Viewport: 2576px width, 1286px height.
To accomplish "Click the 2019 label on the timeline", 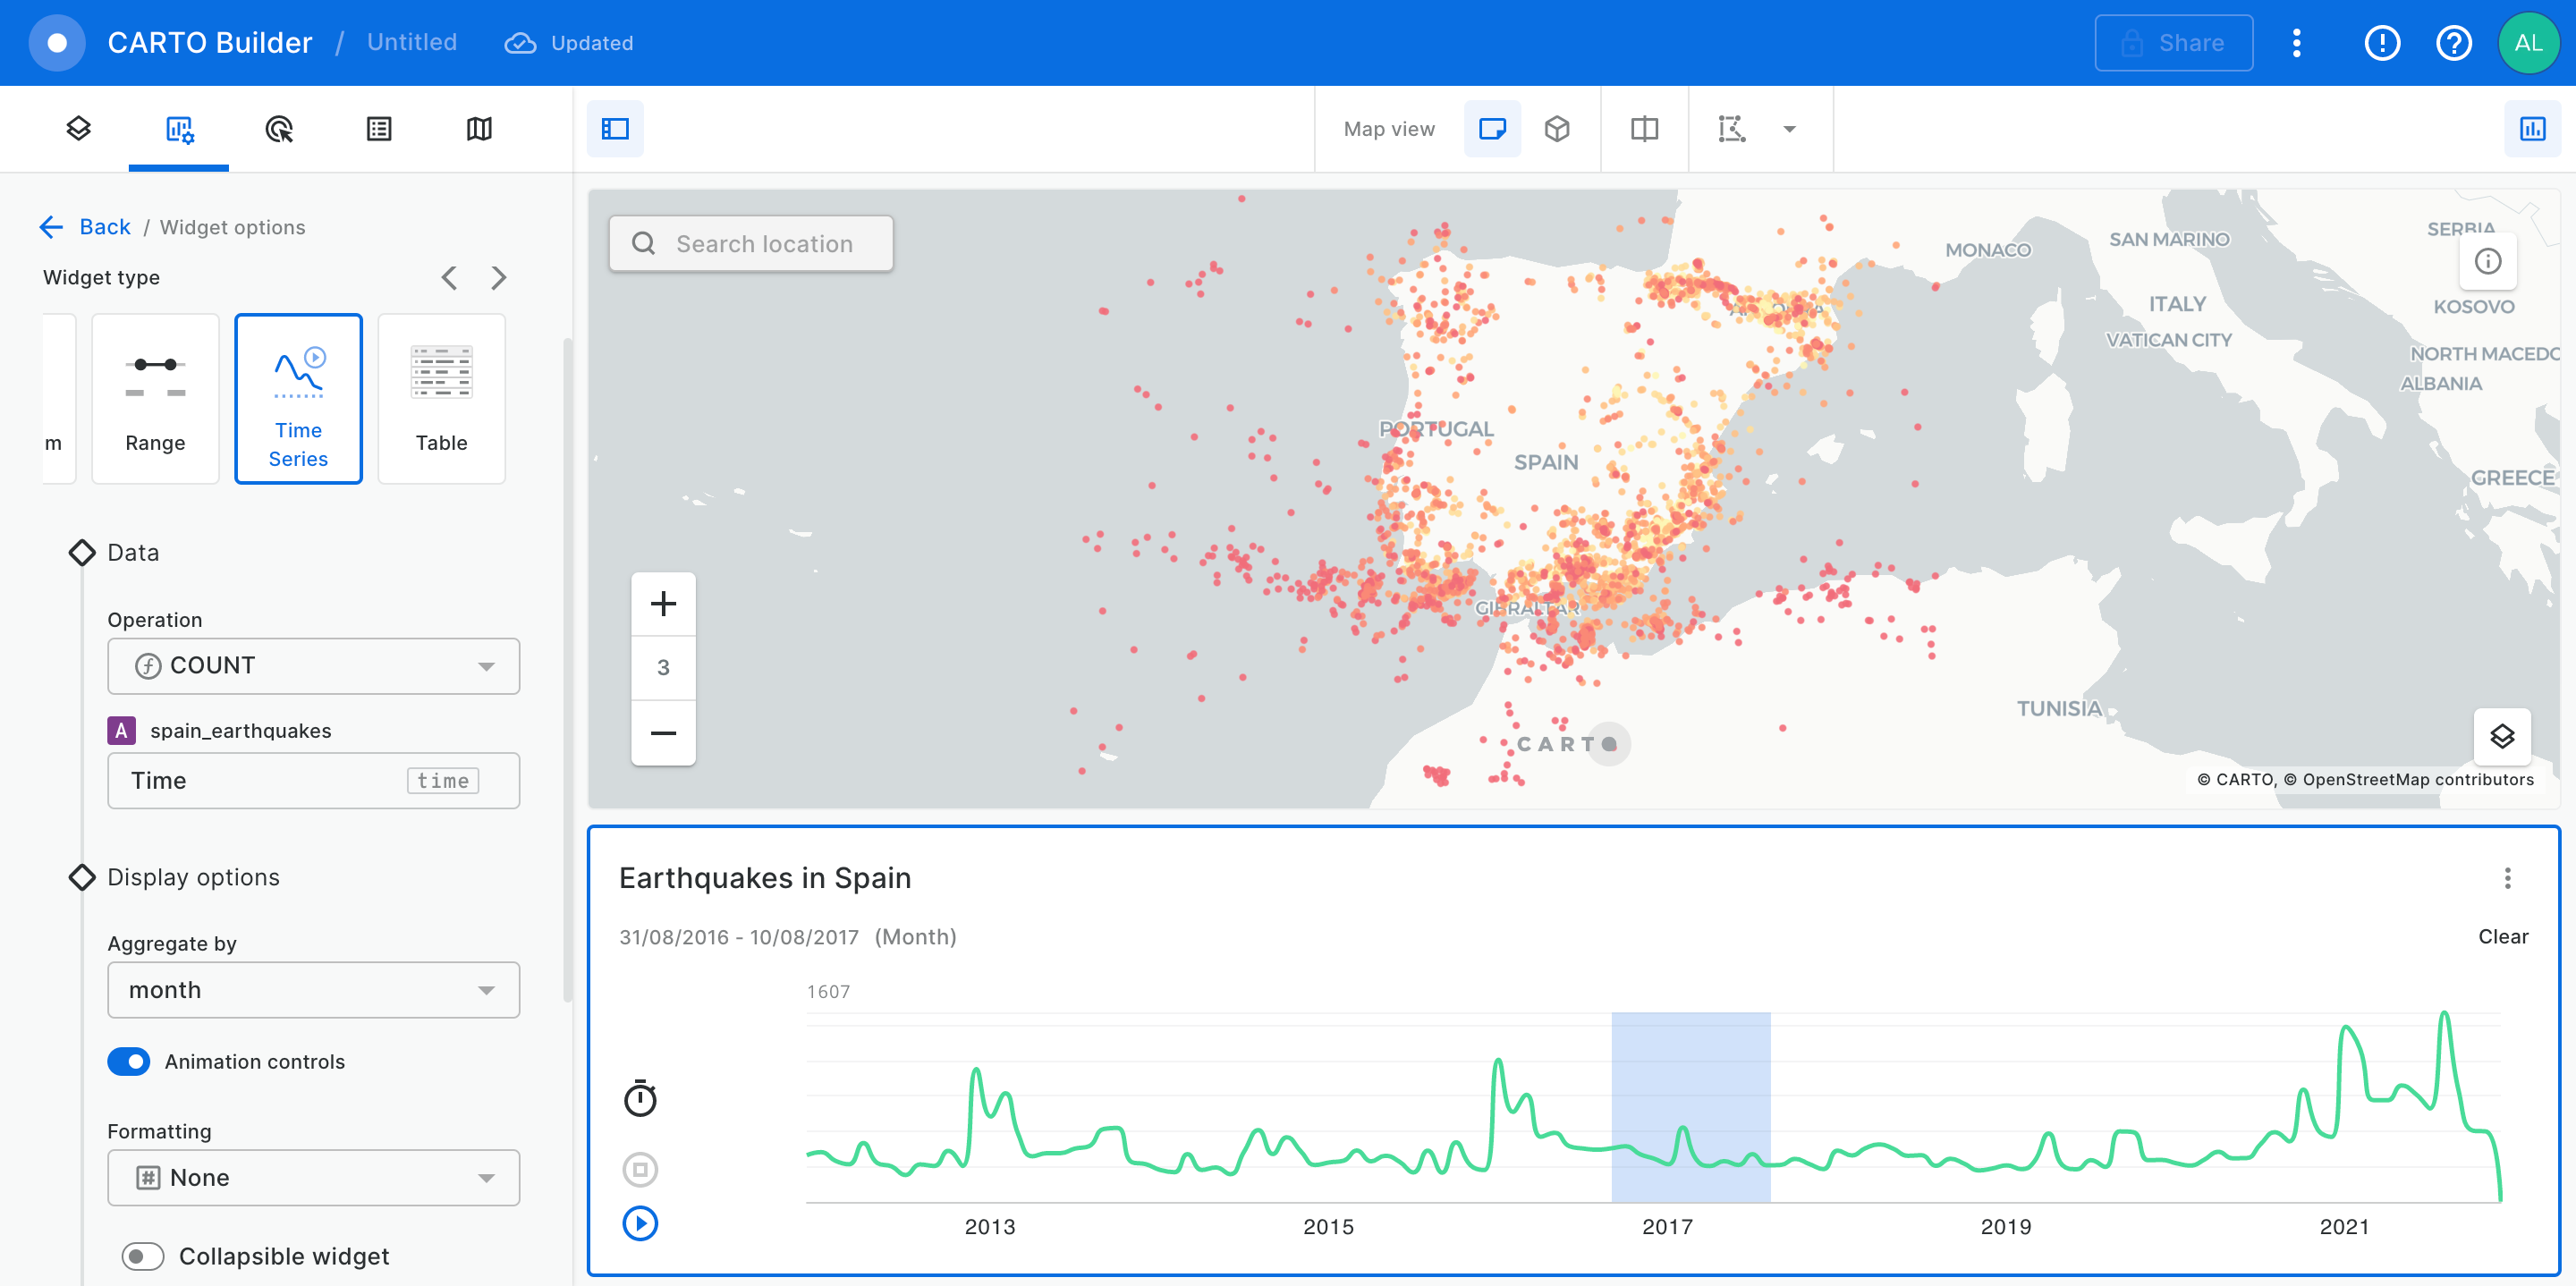I will 2005,1226.
